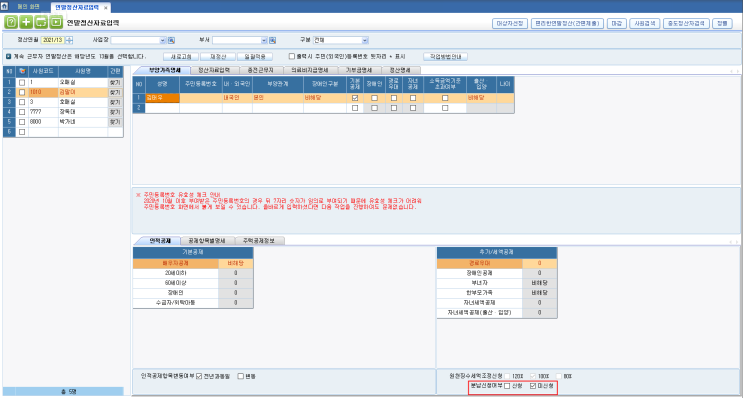Click the 경로우대 row in 추가/세액공제 table
Viewport: 743px width, 398px height.
(497, 263)
